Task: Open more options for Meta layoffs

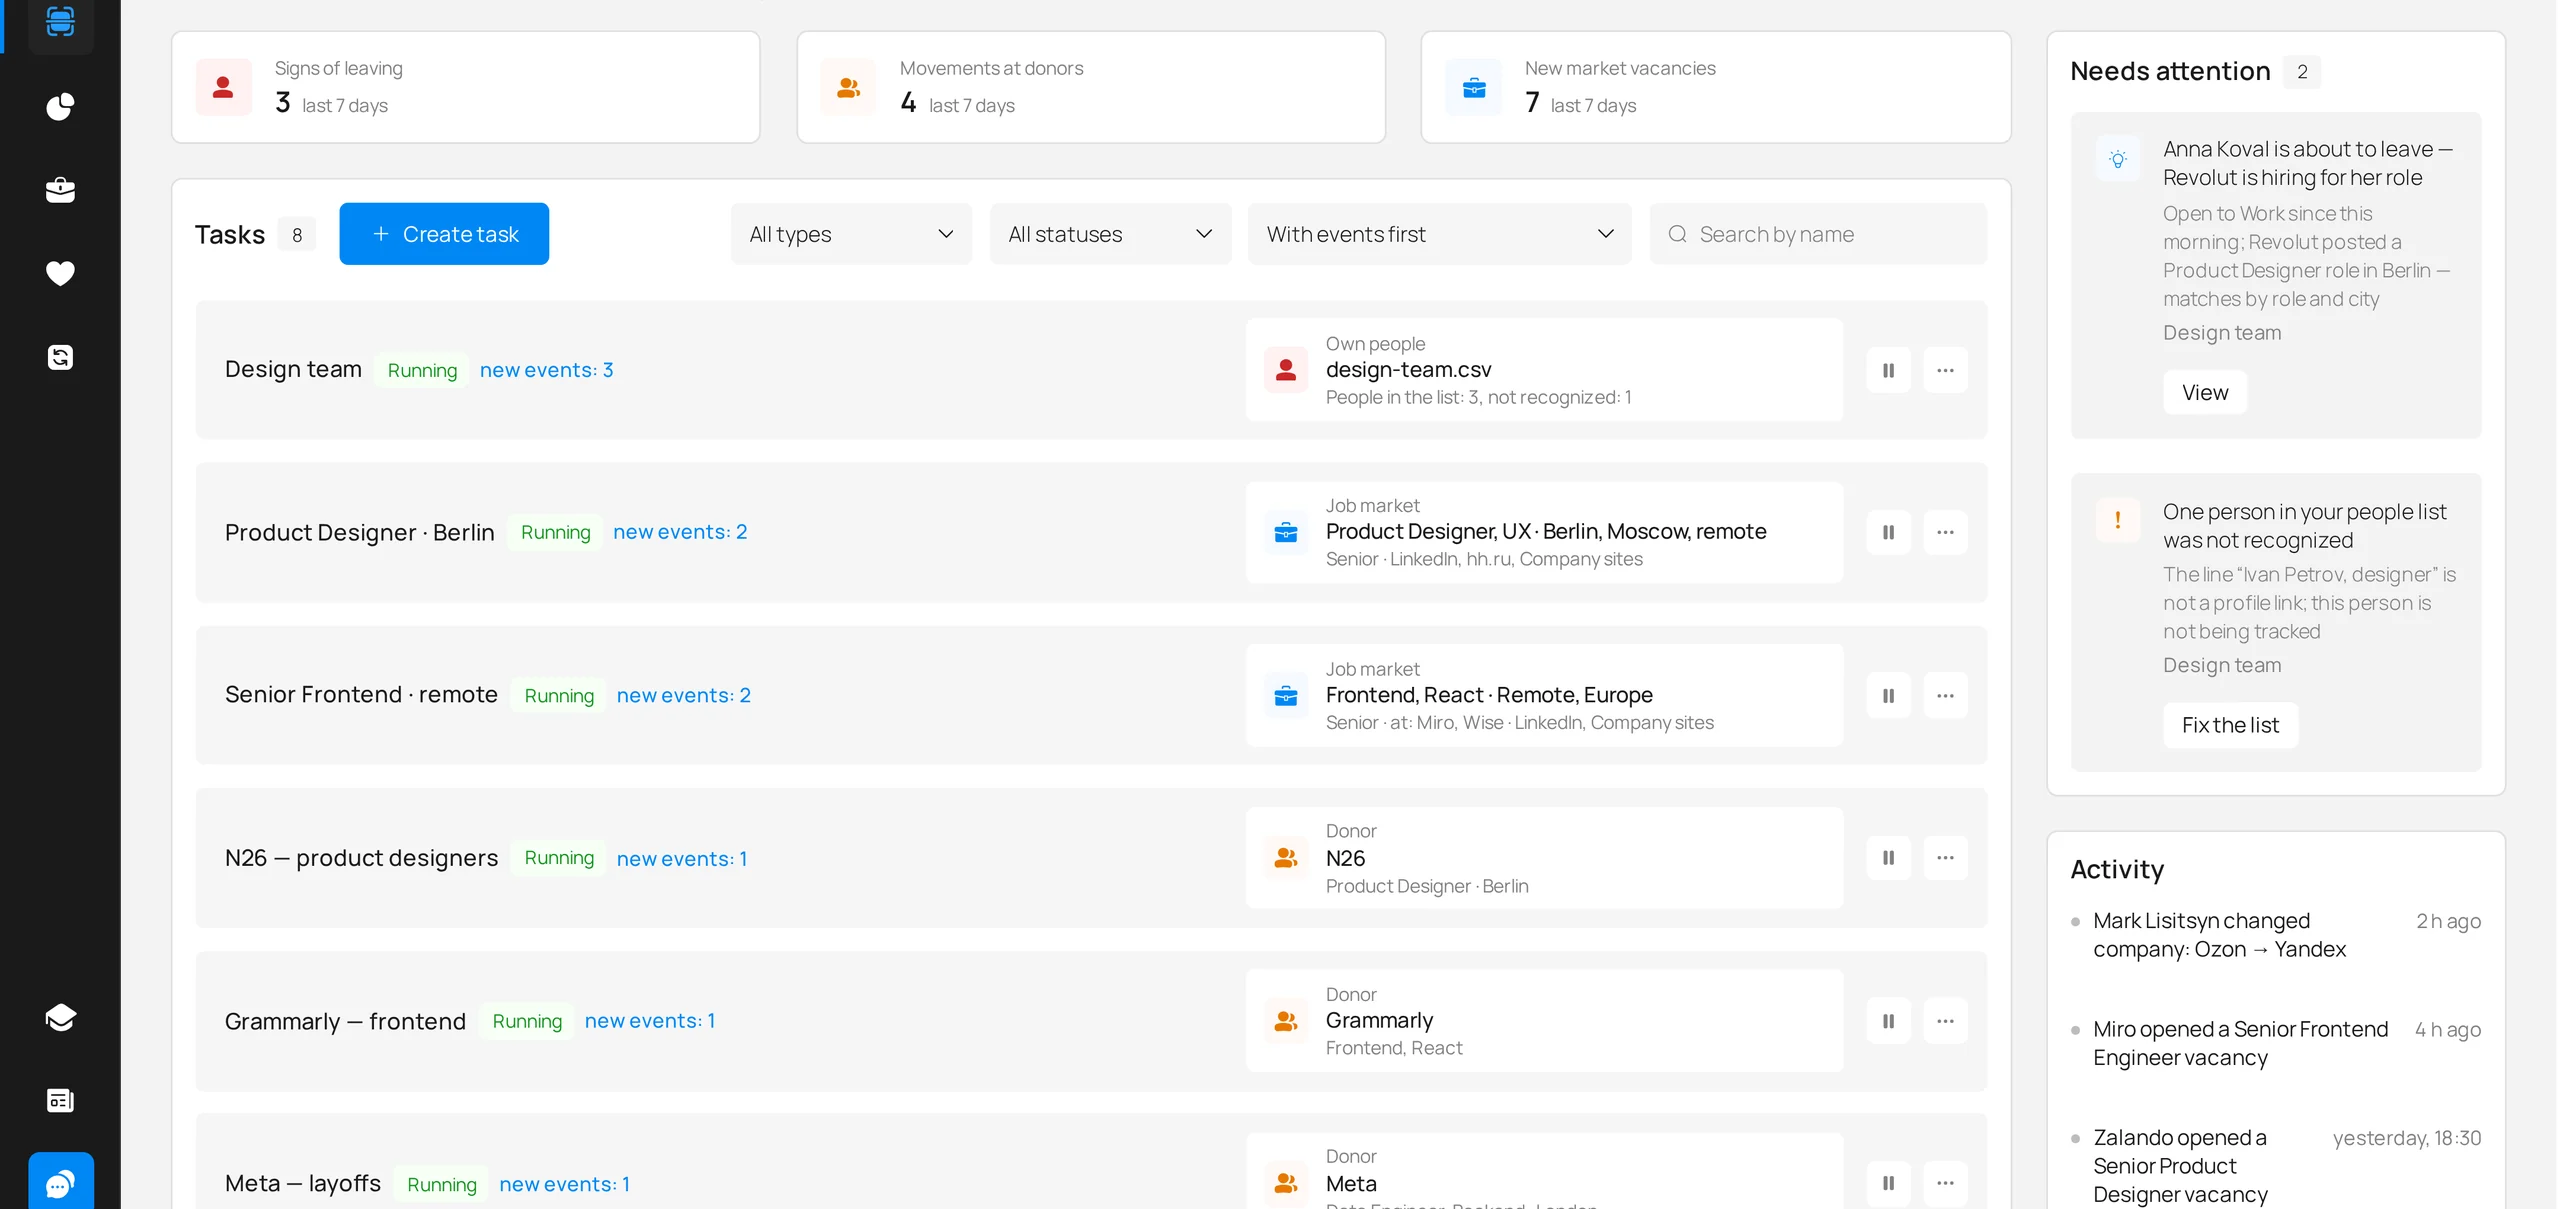Action: 1945,1183
